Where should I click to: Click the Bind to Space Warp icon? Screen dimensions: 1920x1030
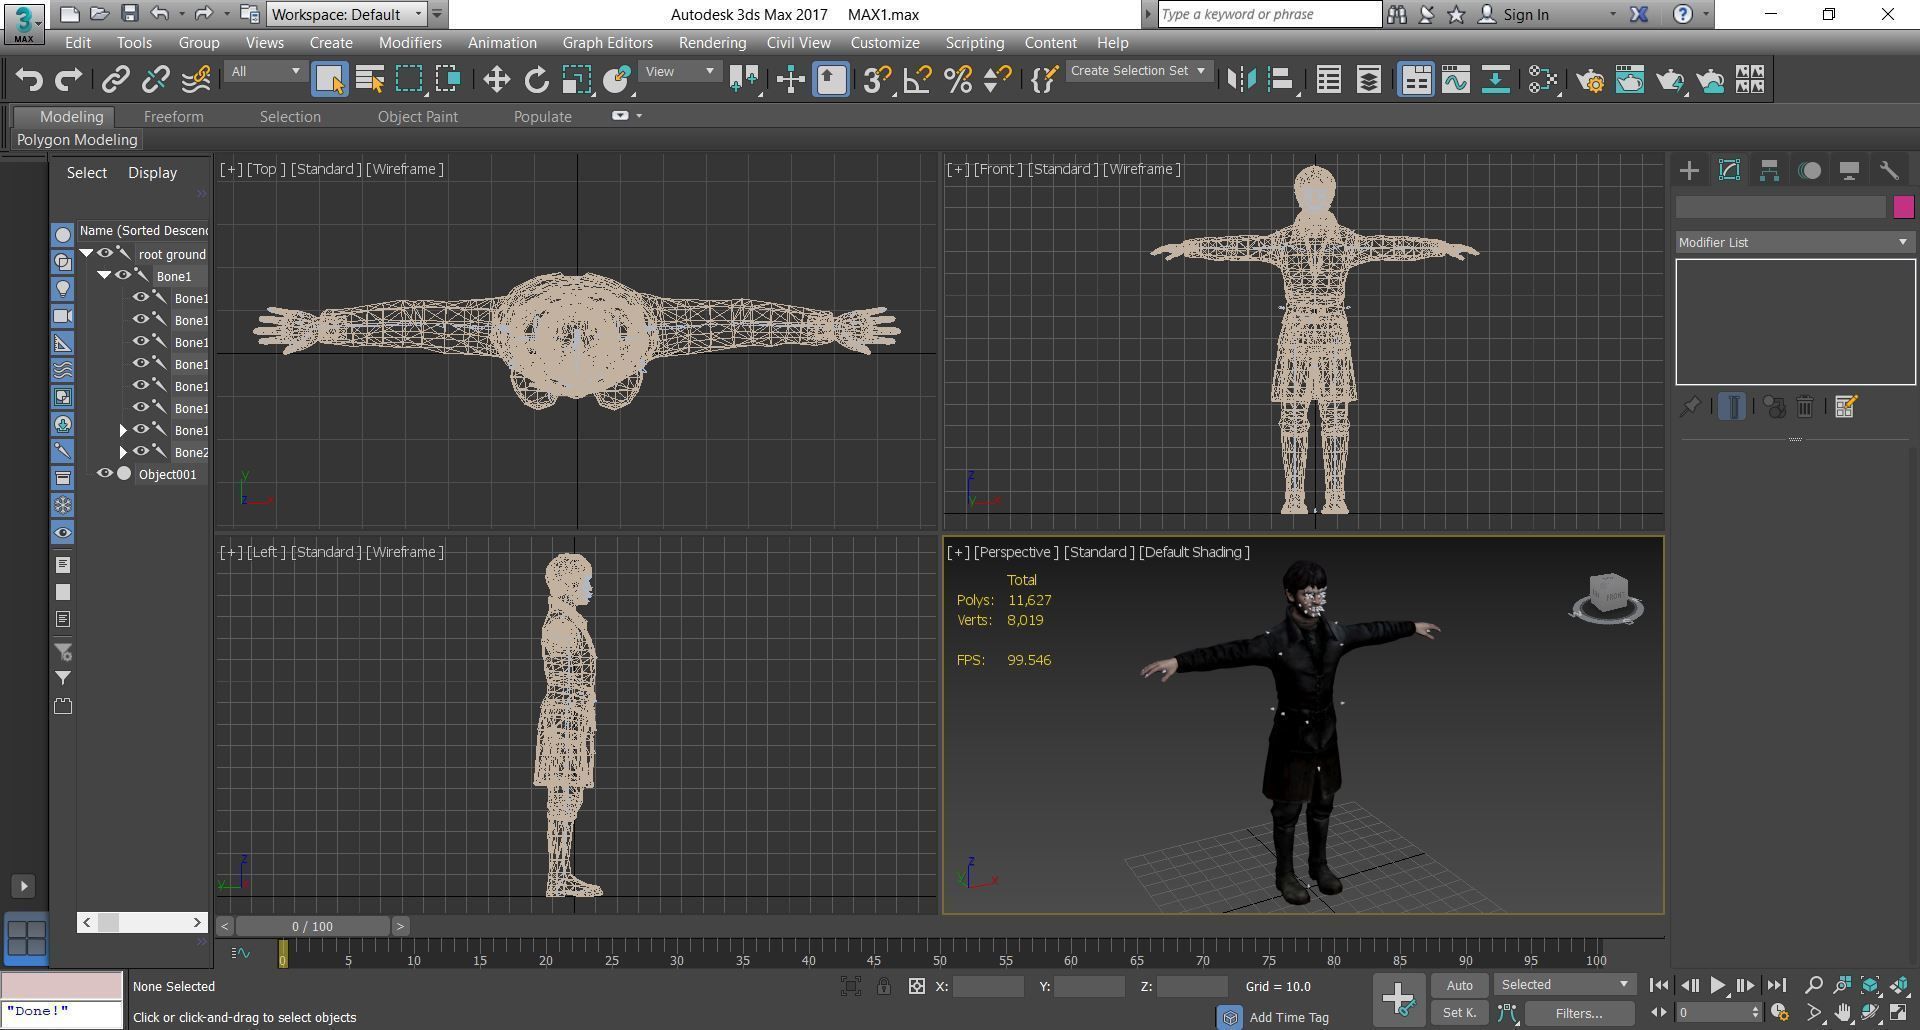[x=196, y=80]
